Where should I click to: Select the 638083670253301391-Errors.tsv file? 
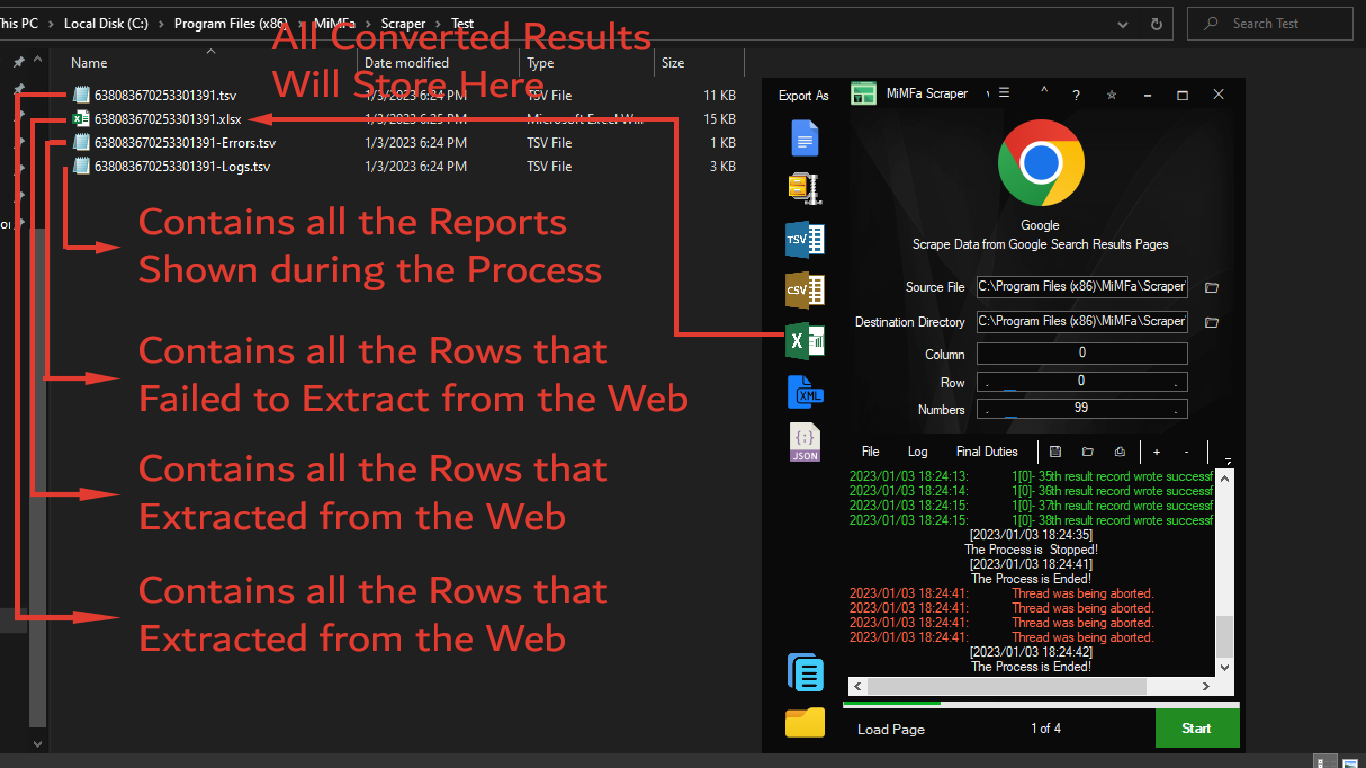(185, 143)
